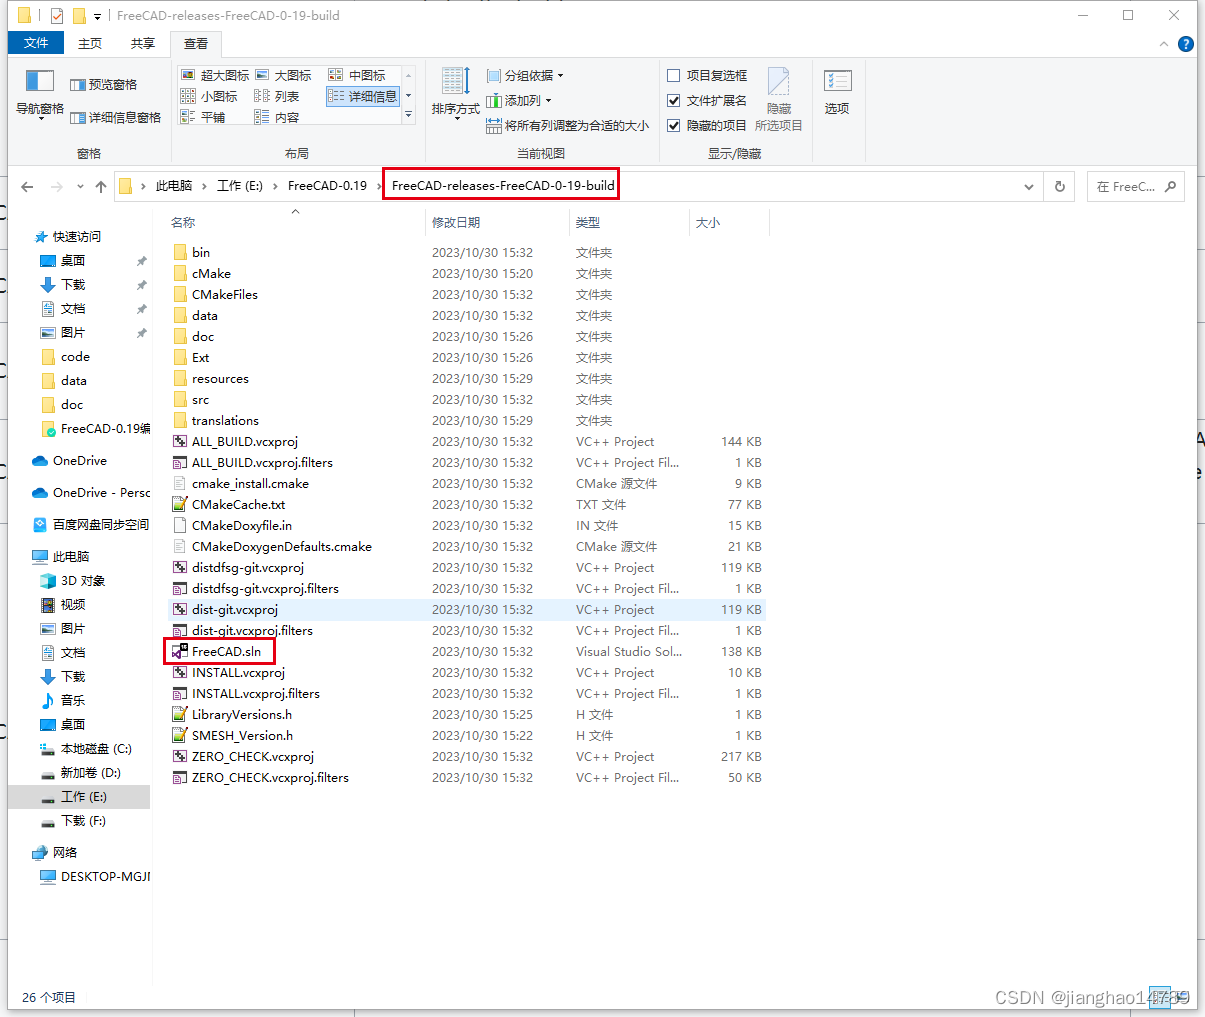Click the 工作 (E:) breadcrumb

pos(239,186)
